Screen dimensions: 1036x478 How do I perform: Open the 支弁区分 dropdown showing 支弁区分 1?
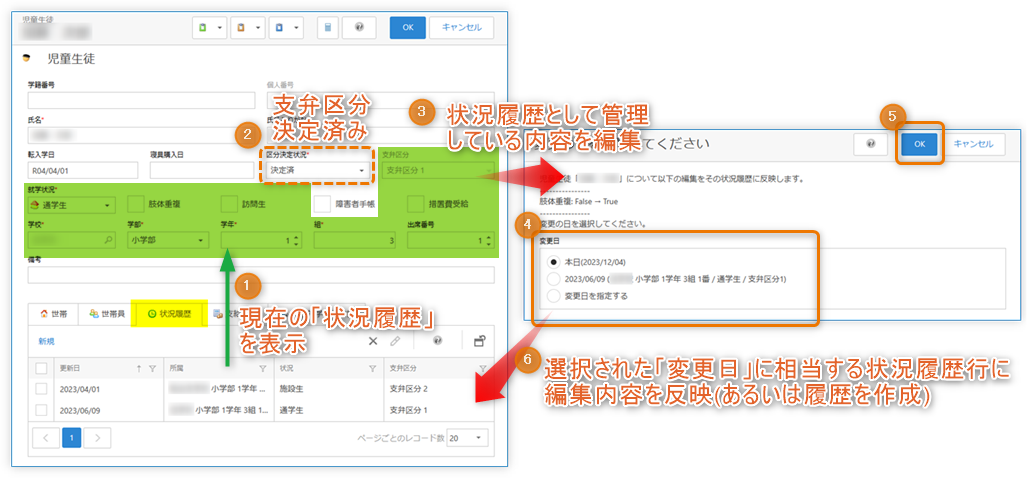[x=437, y=171]
